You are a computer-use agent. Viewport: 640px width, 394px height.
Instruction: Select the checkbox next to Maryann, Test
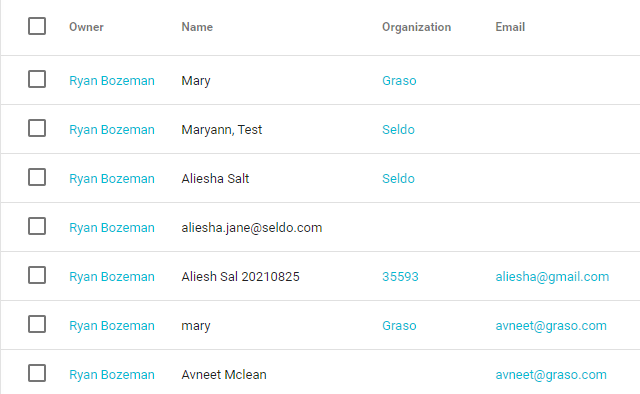point(37,128)
